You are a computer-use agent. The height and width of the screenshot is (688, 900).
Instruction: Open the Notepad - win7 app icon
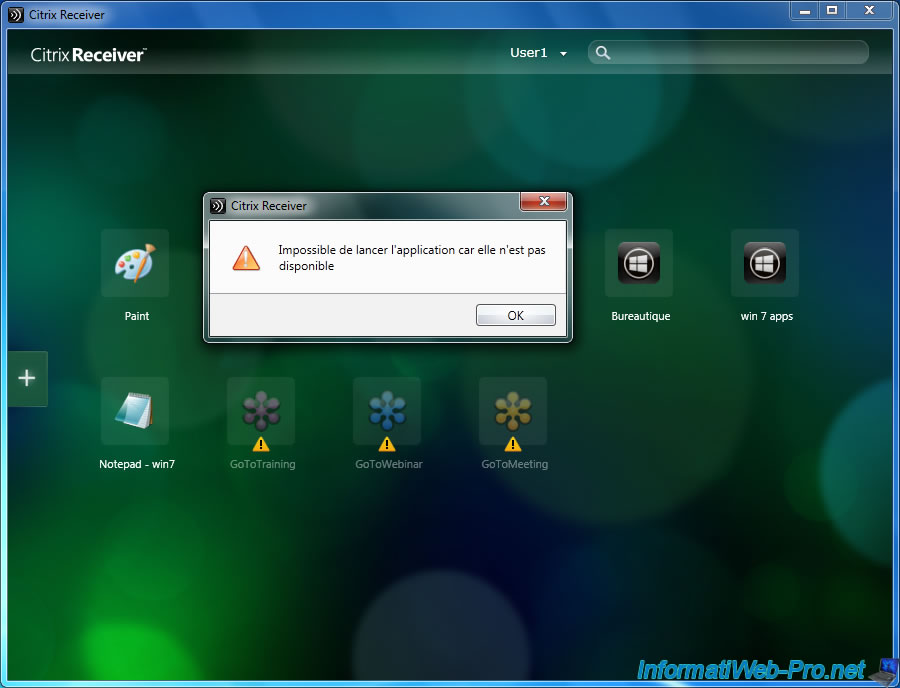135,411
